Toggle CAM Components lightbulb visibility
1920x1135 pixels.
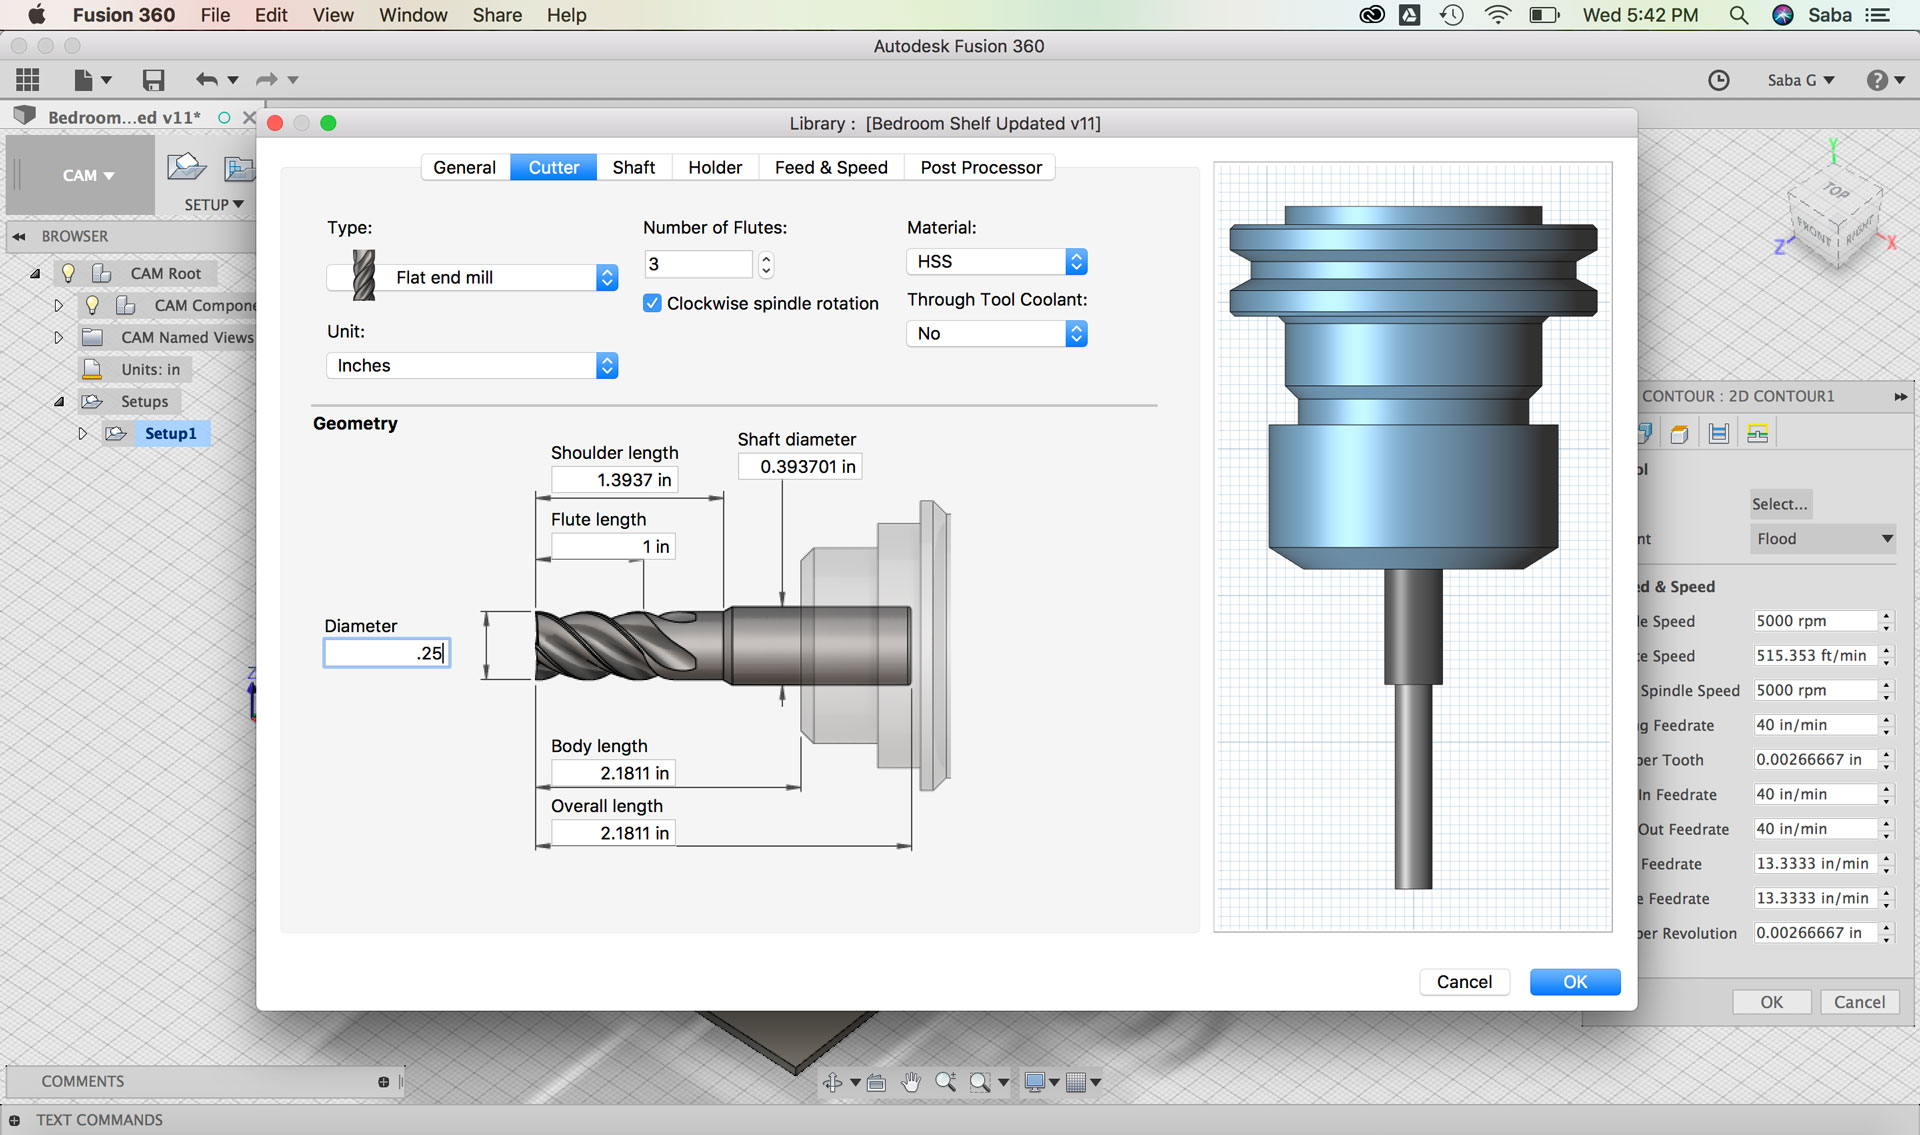(x=92, y=305)
